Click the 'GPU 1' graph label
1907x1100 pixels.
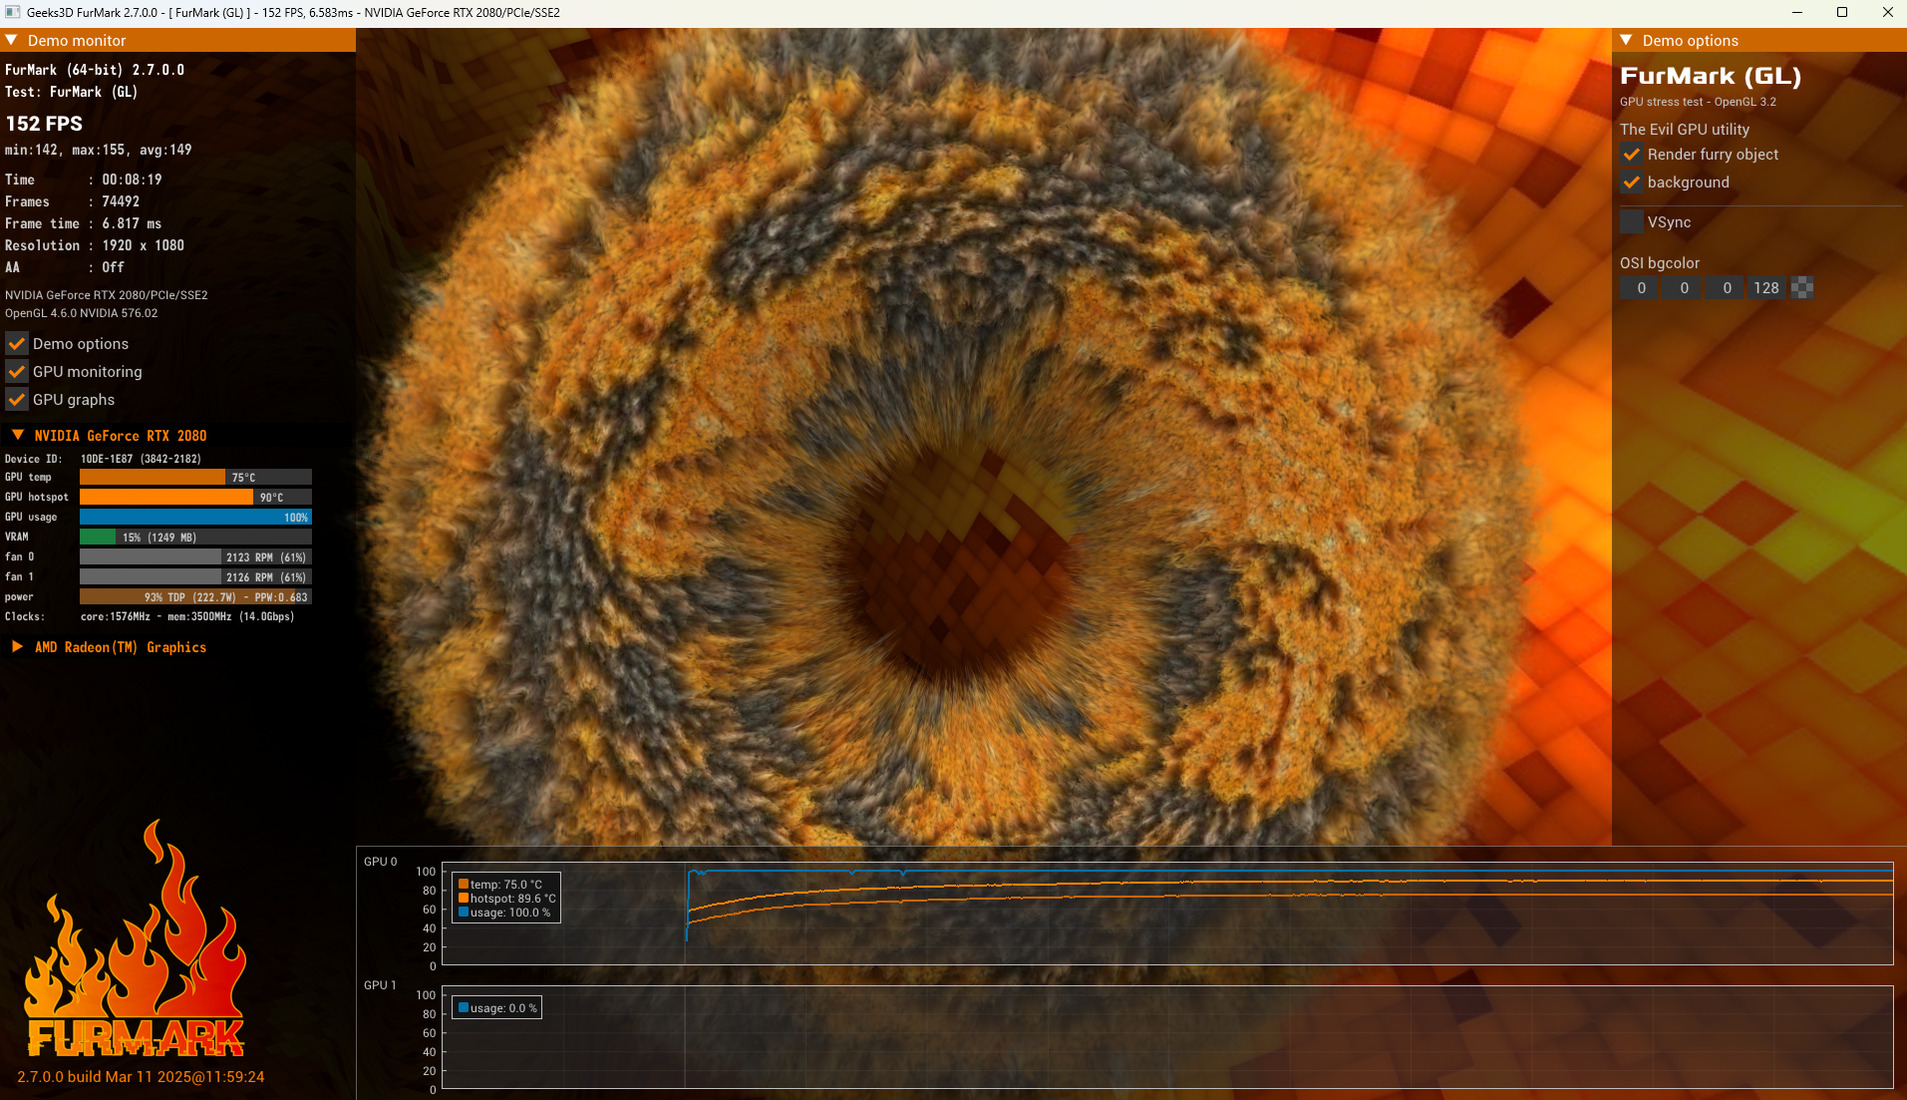point(380,985)
